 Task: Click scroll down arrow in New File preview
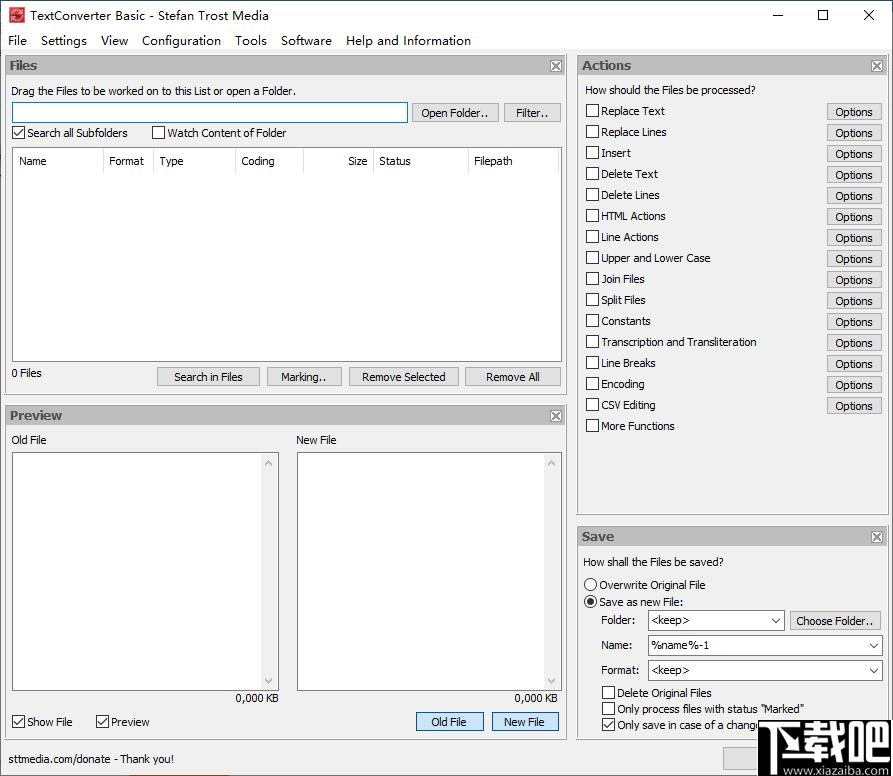pos(551,681)
